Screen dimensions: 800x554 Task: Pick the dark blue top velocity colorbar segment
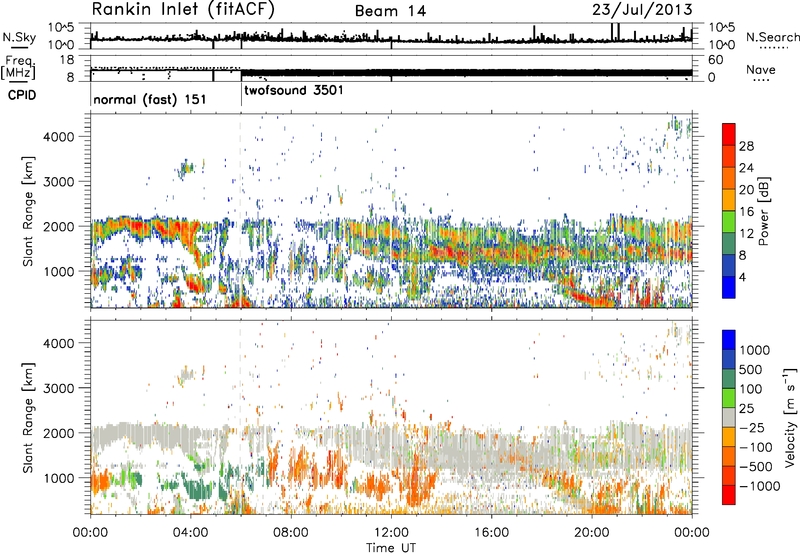coord(729,340)
